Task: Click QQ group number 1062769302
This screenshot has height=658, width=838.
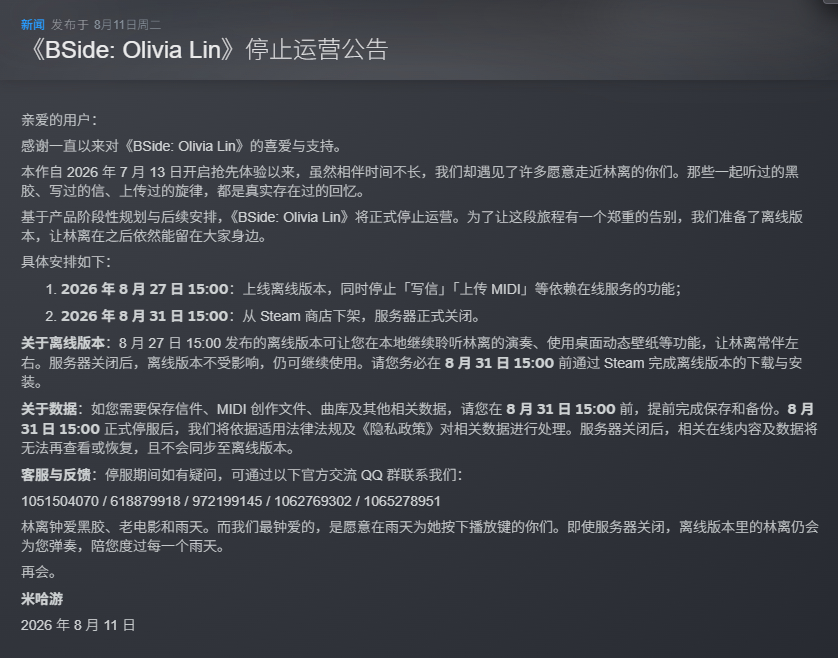Action: (313, 501)
